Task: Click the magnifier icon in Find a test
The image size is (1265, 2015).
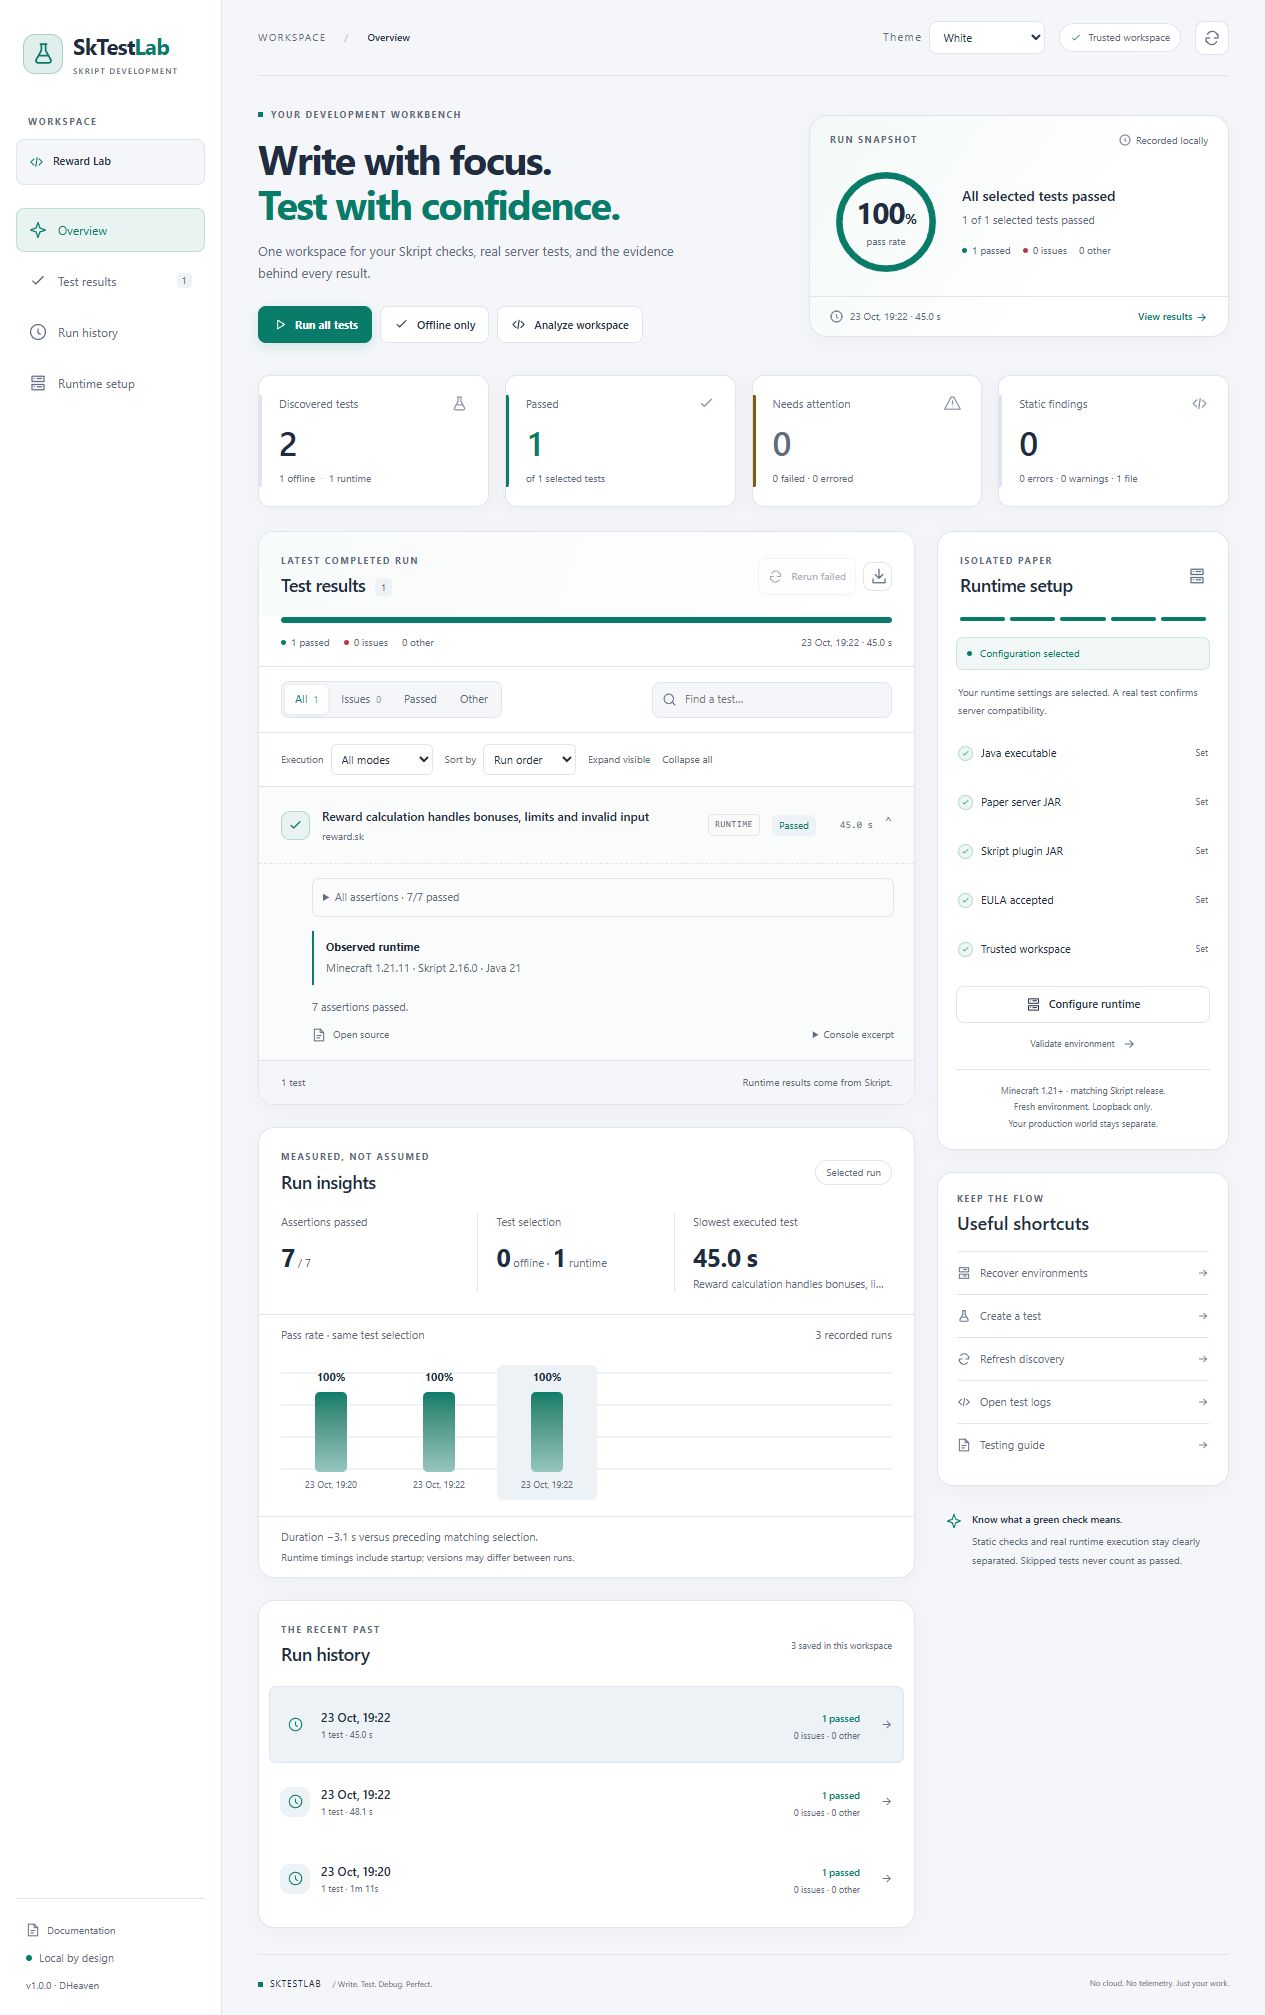Action: [670, 700]
